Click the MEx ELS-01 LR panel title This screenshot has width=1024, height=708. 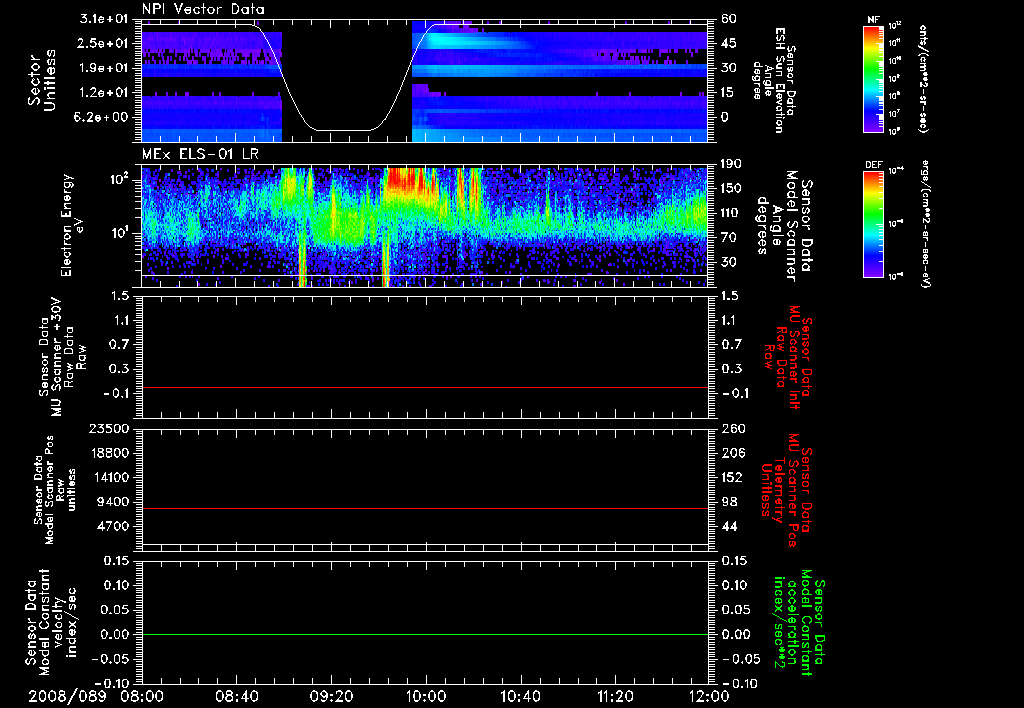(200, 155)
